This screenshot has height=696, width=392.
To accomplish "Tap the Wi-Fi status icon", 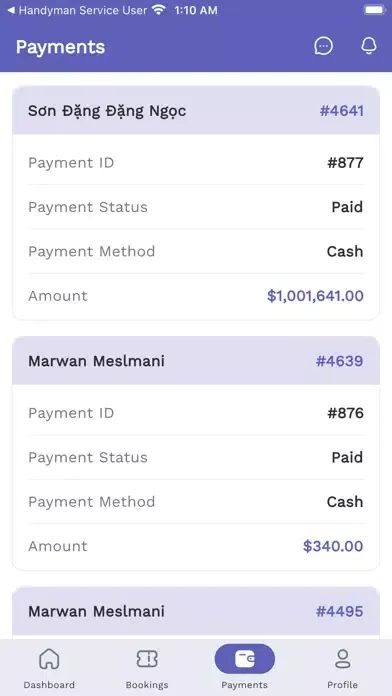I will pos(158,10).
